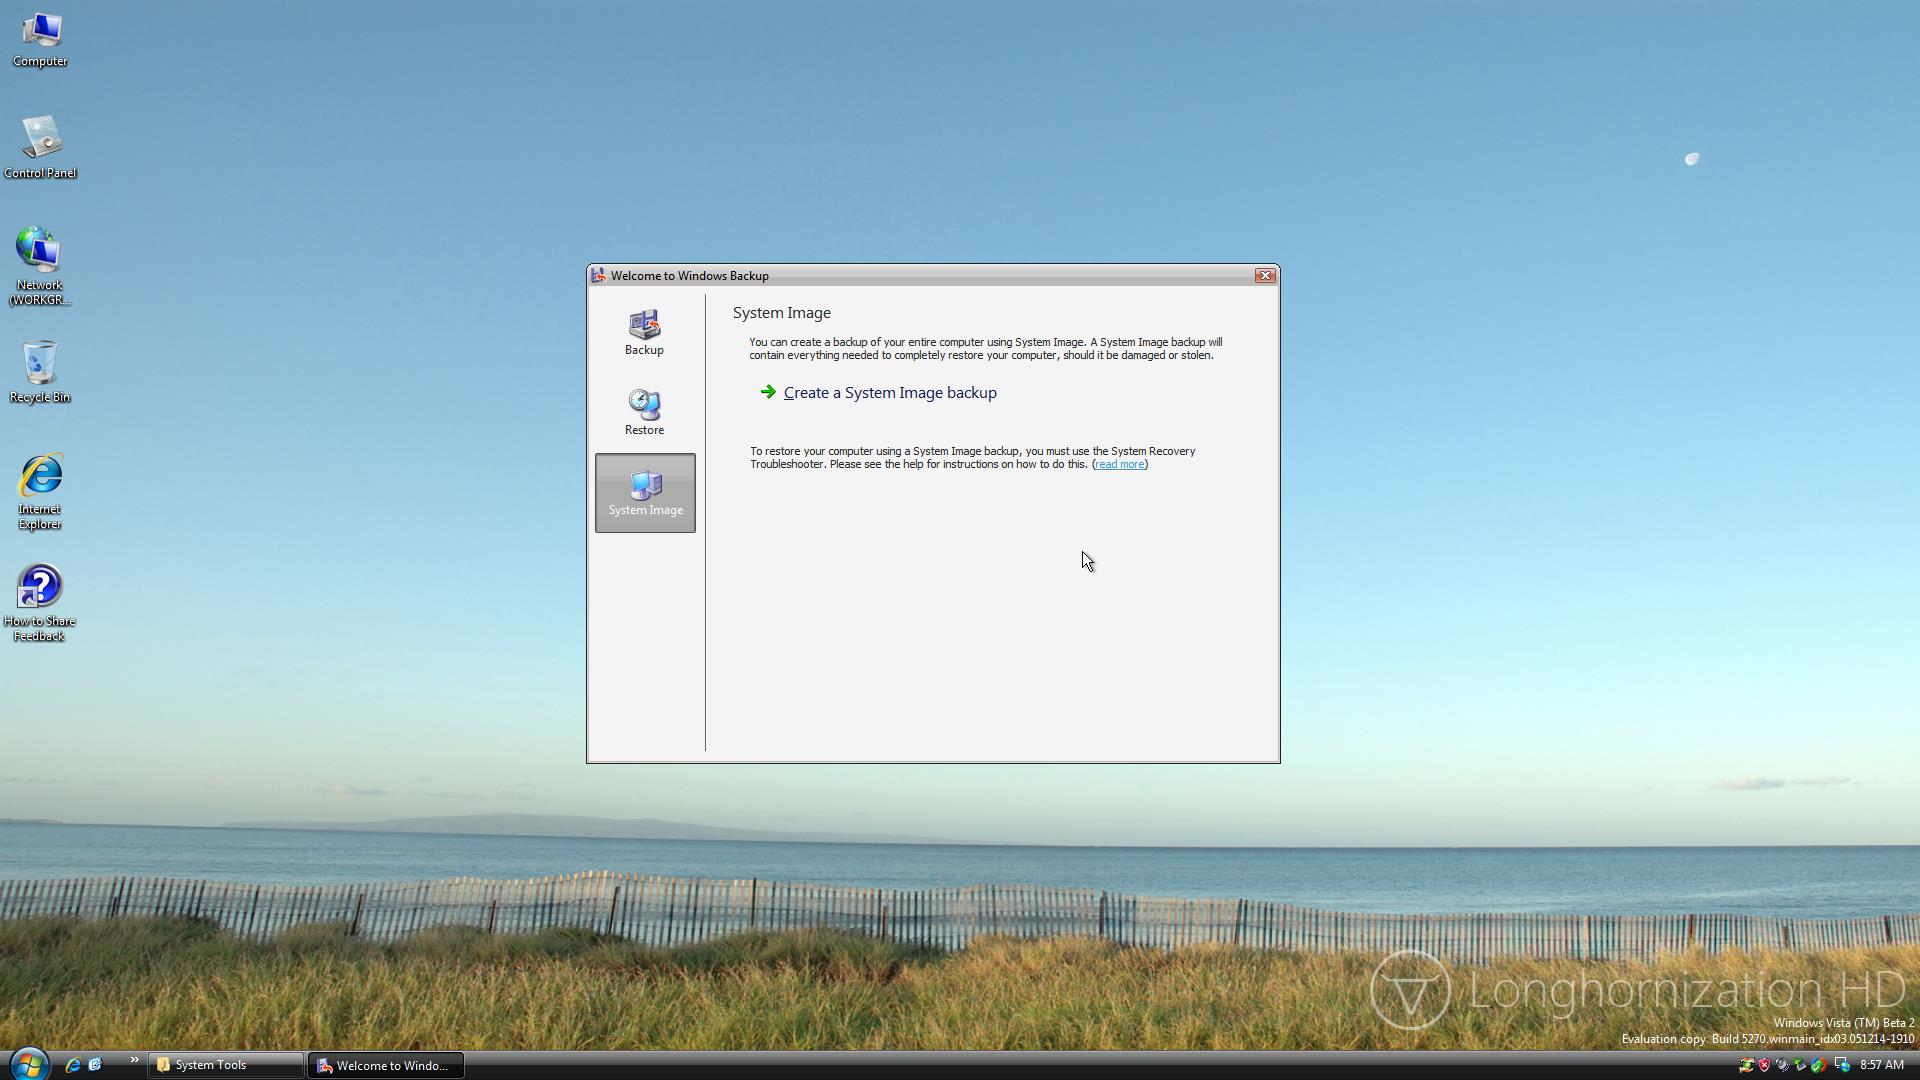Click the green arrow beside Create backup
Viewport: 1920px width, 1080px height.
tap(767, 392)
